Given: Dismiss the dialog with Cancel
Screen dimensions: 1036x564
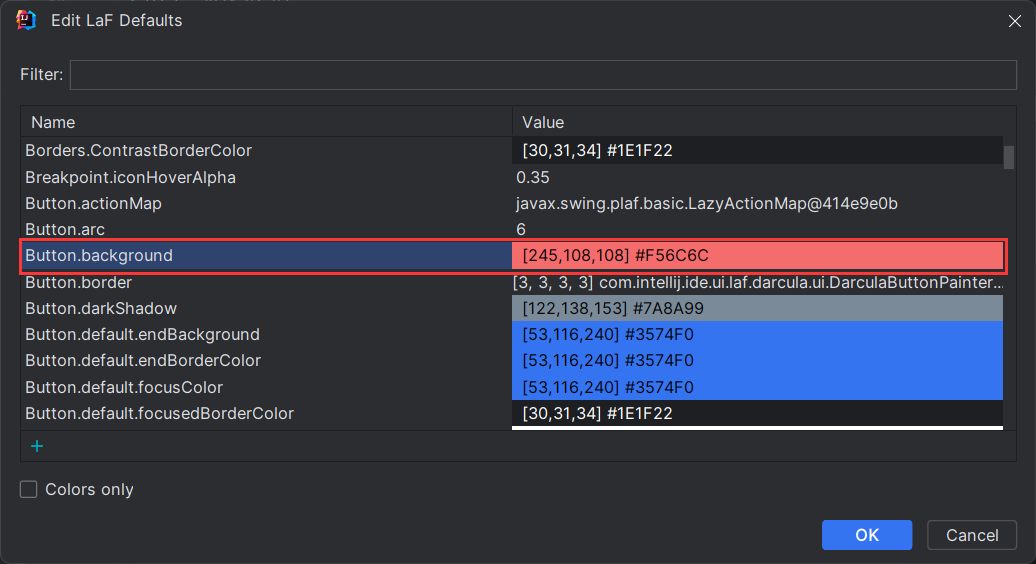Looking at the screenshot, I should coord(972,535).
